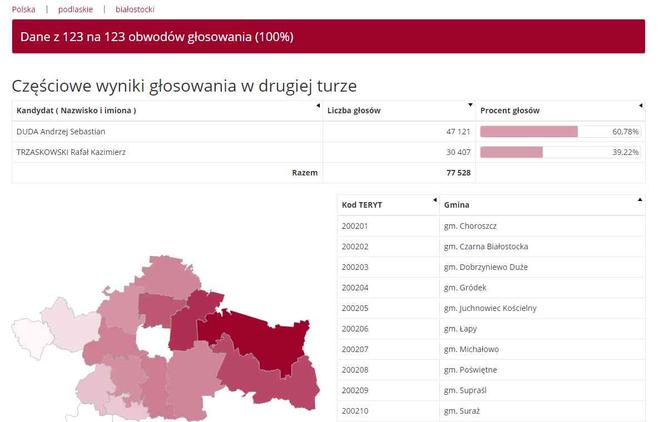Screen dimensions: 664x422
Task: Click the 60,78% percentage bar
Action: [560, 132]
